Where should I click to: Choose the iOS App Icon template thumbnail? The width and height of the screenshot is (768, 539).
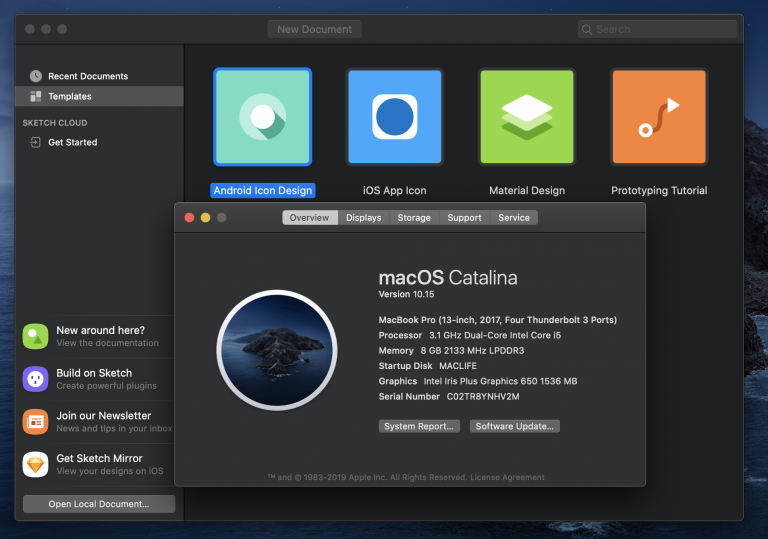[x=395, y=117]
